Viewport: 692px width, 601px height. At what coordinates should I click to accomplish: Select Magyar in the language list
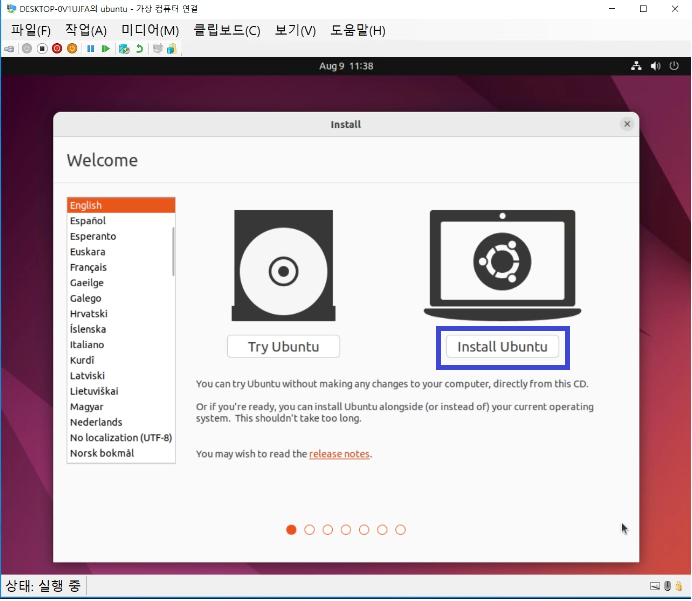121,406
